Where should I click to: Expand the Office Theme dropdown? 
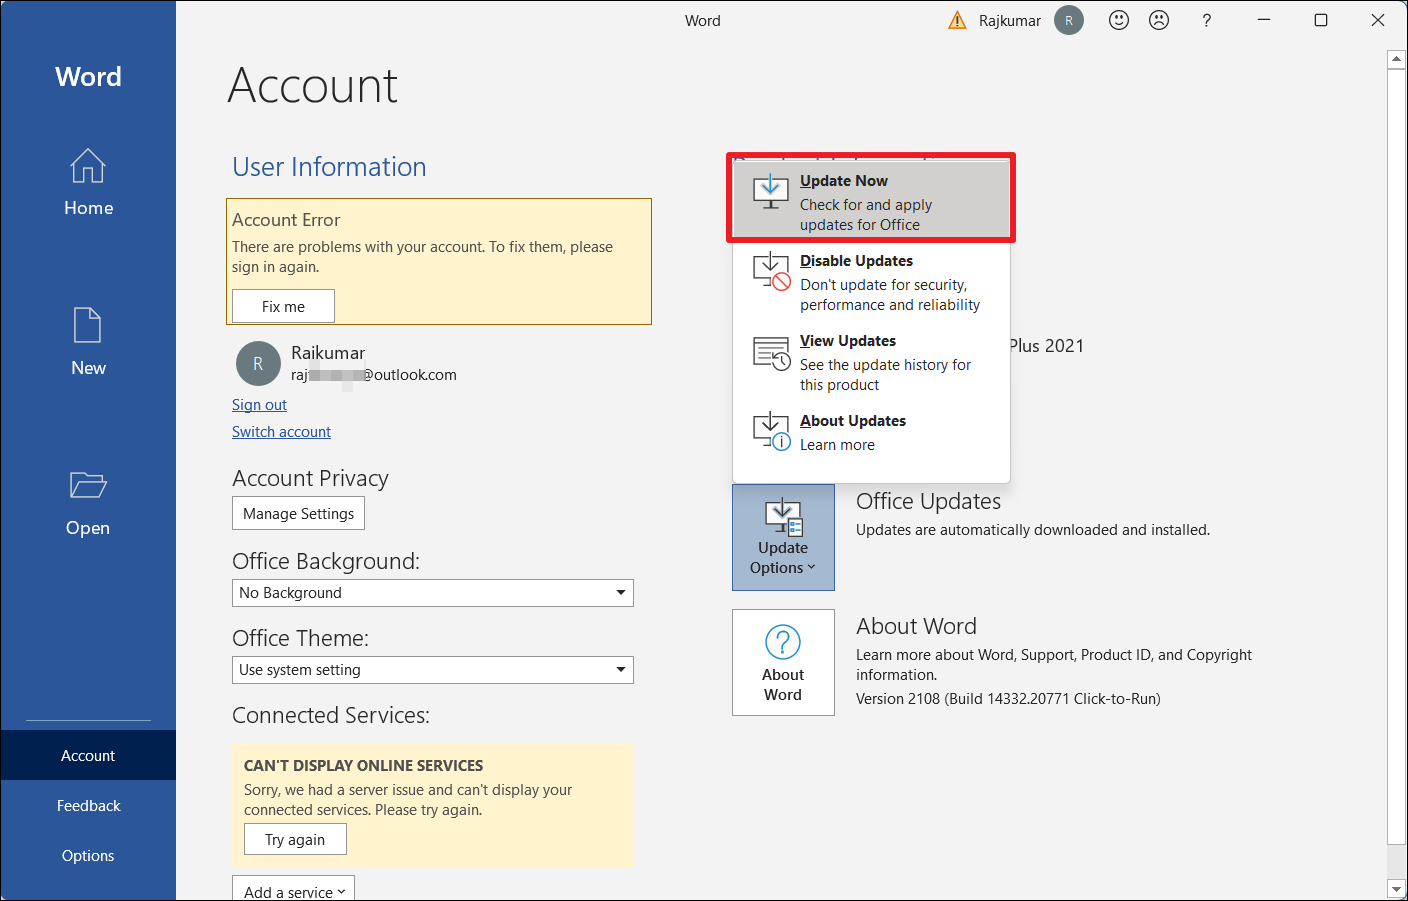(x=620, y=670)
